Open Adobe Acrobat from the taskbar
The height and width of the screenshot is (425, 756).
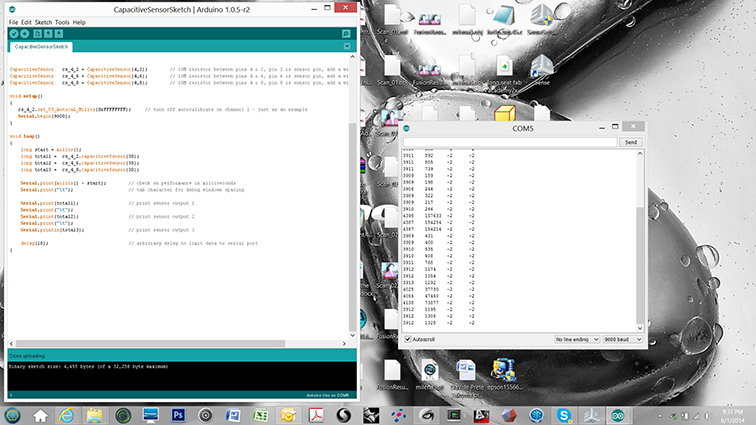pos(316,415)
